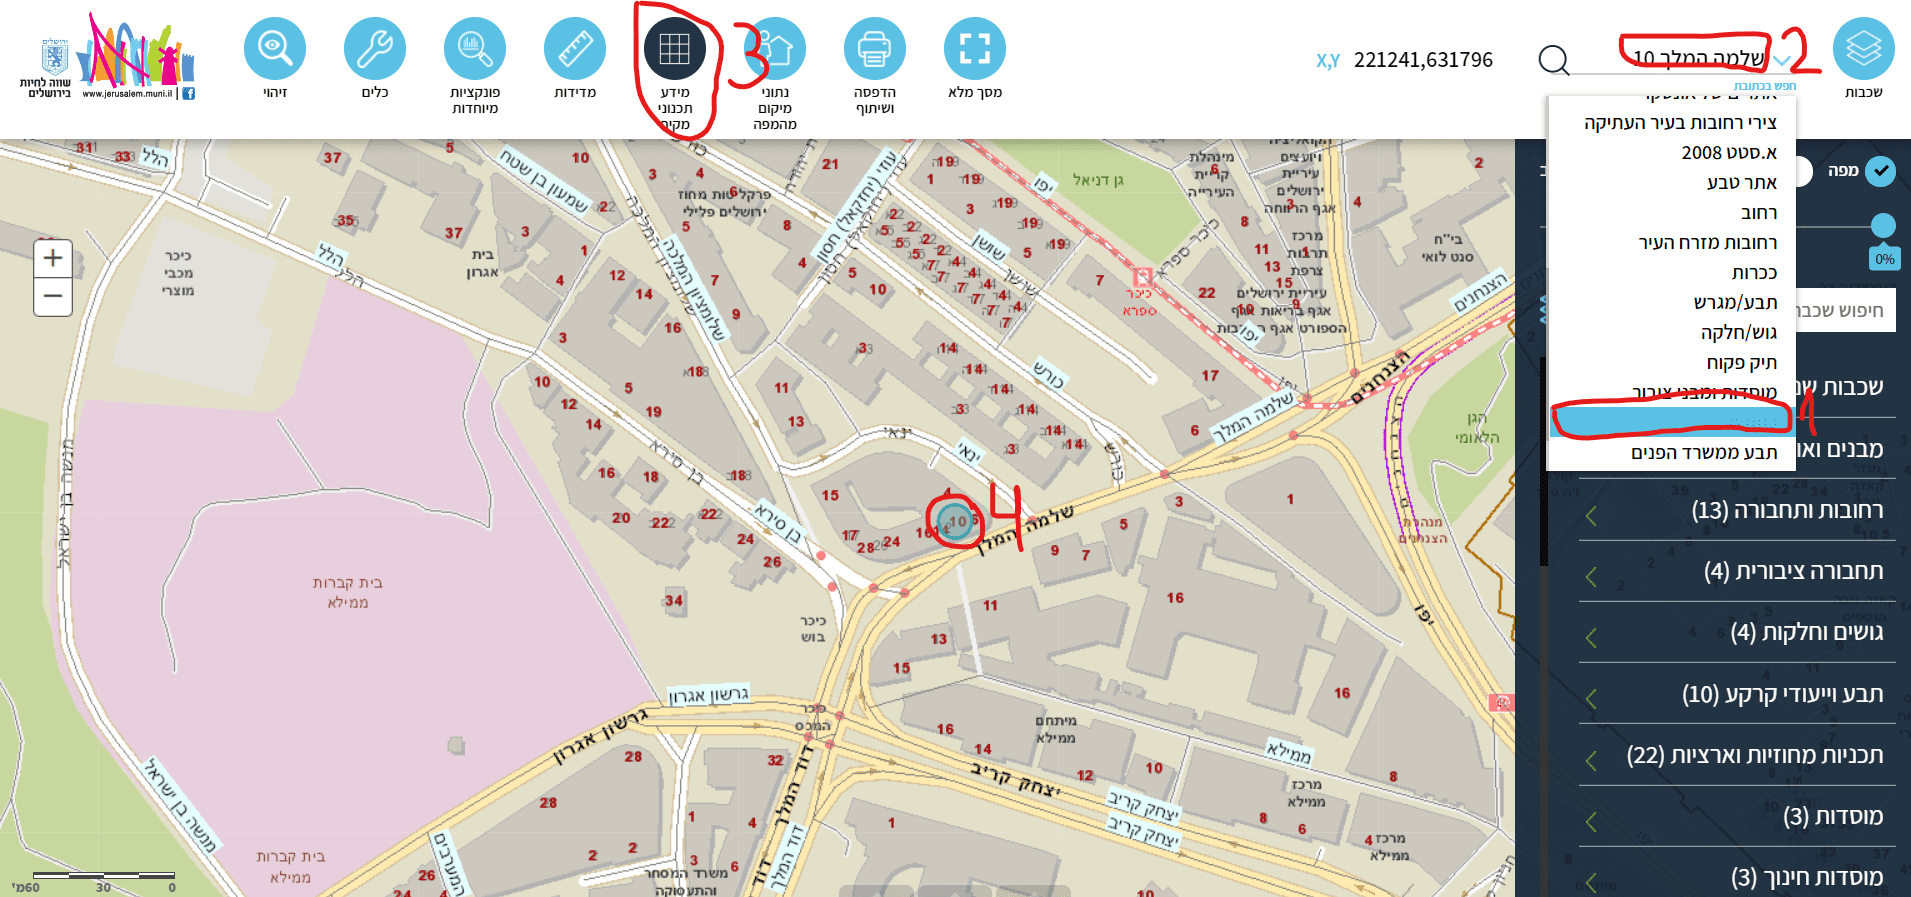Screen dimensions: 1911x897
Task: Adjust the map transparency slider handle
Action: pos(1883,225)
